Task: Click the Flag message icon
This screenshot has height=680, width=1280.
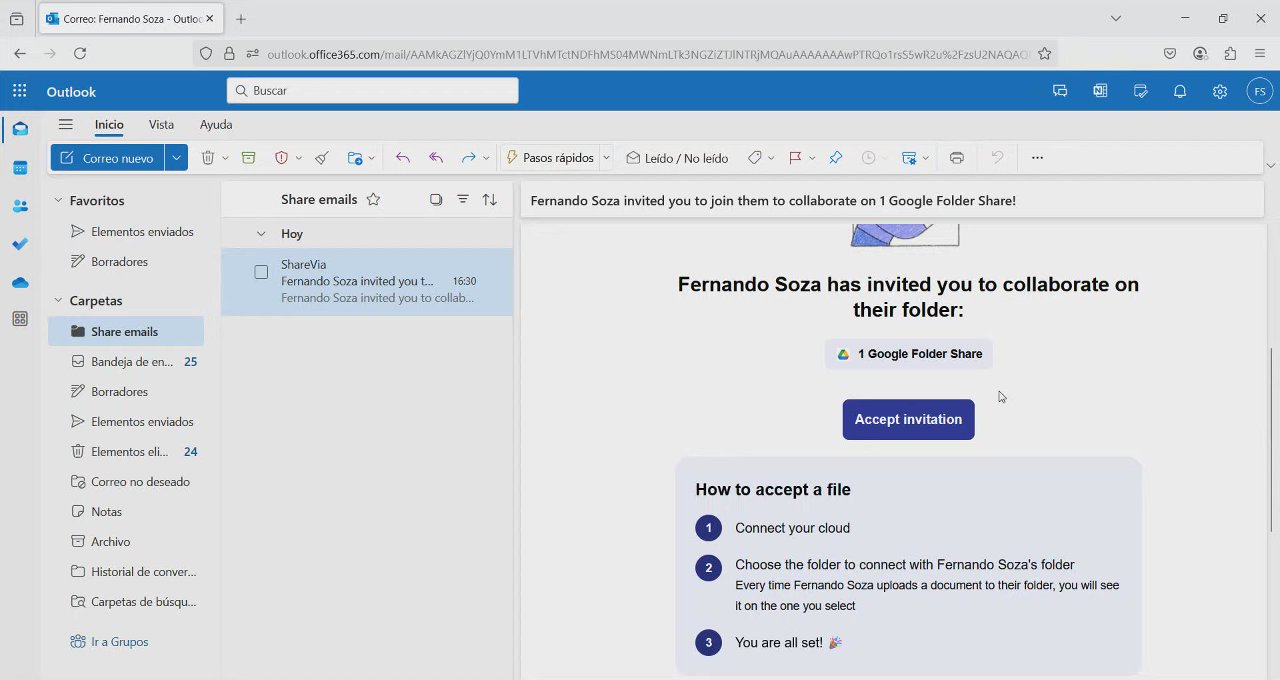Action: (795, 158)
